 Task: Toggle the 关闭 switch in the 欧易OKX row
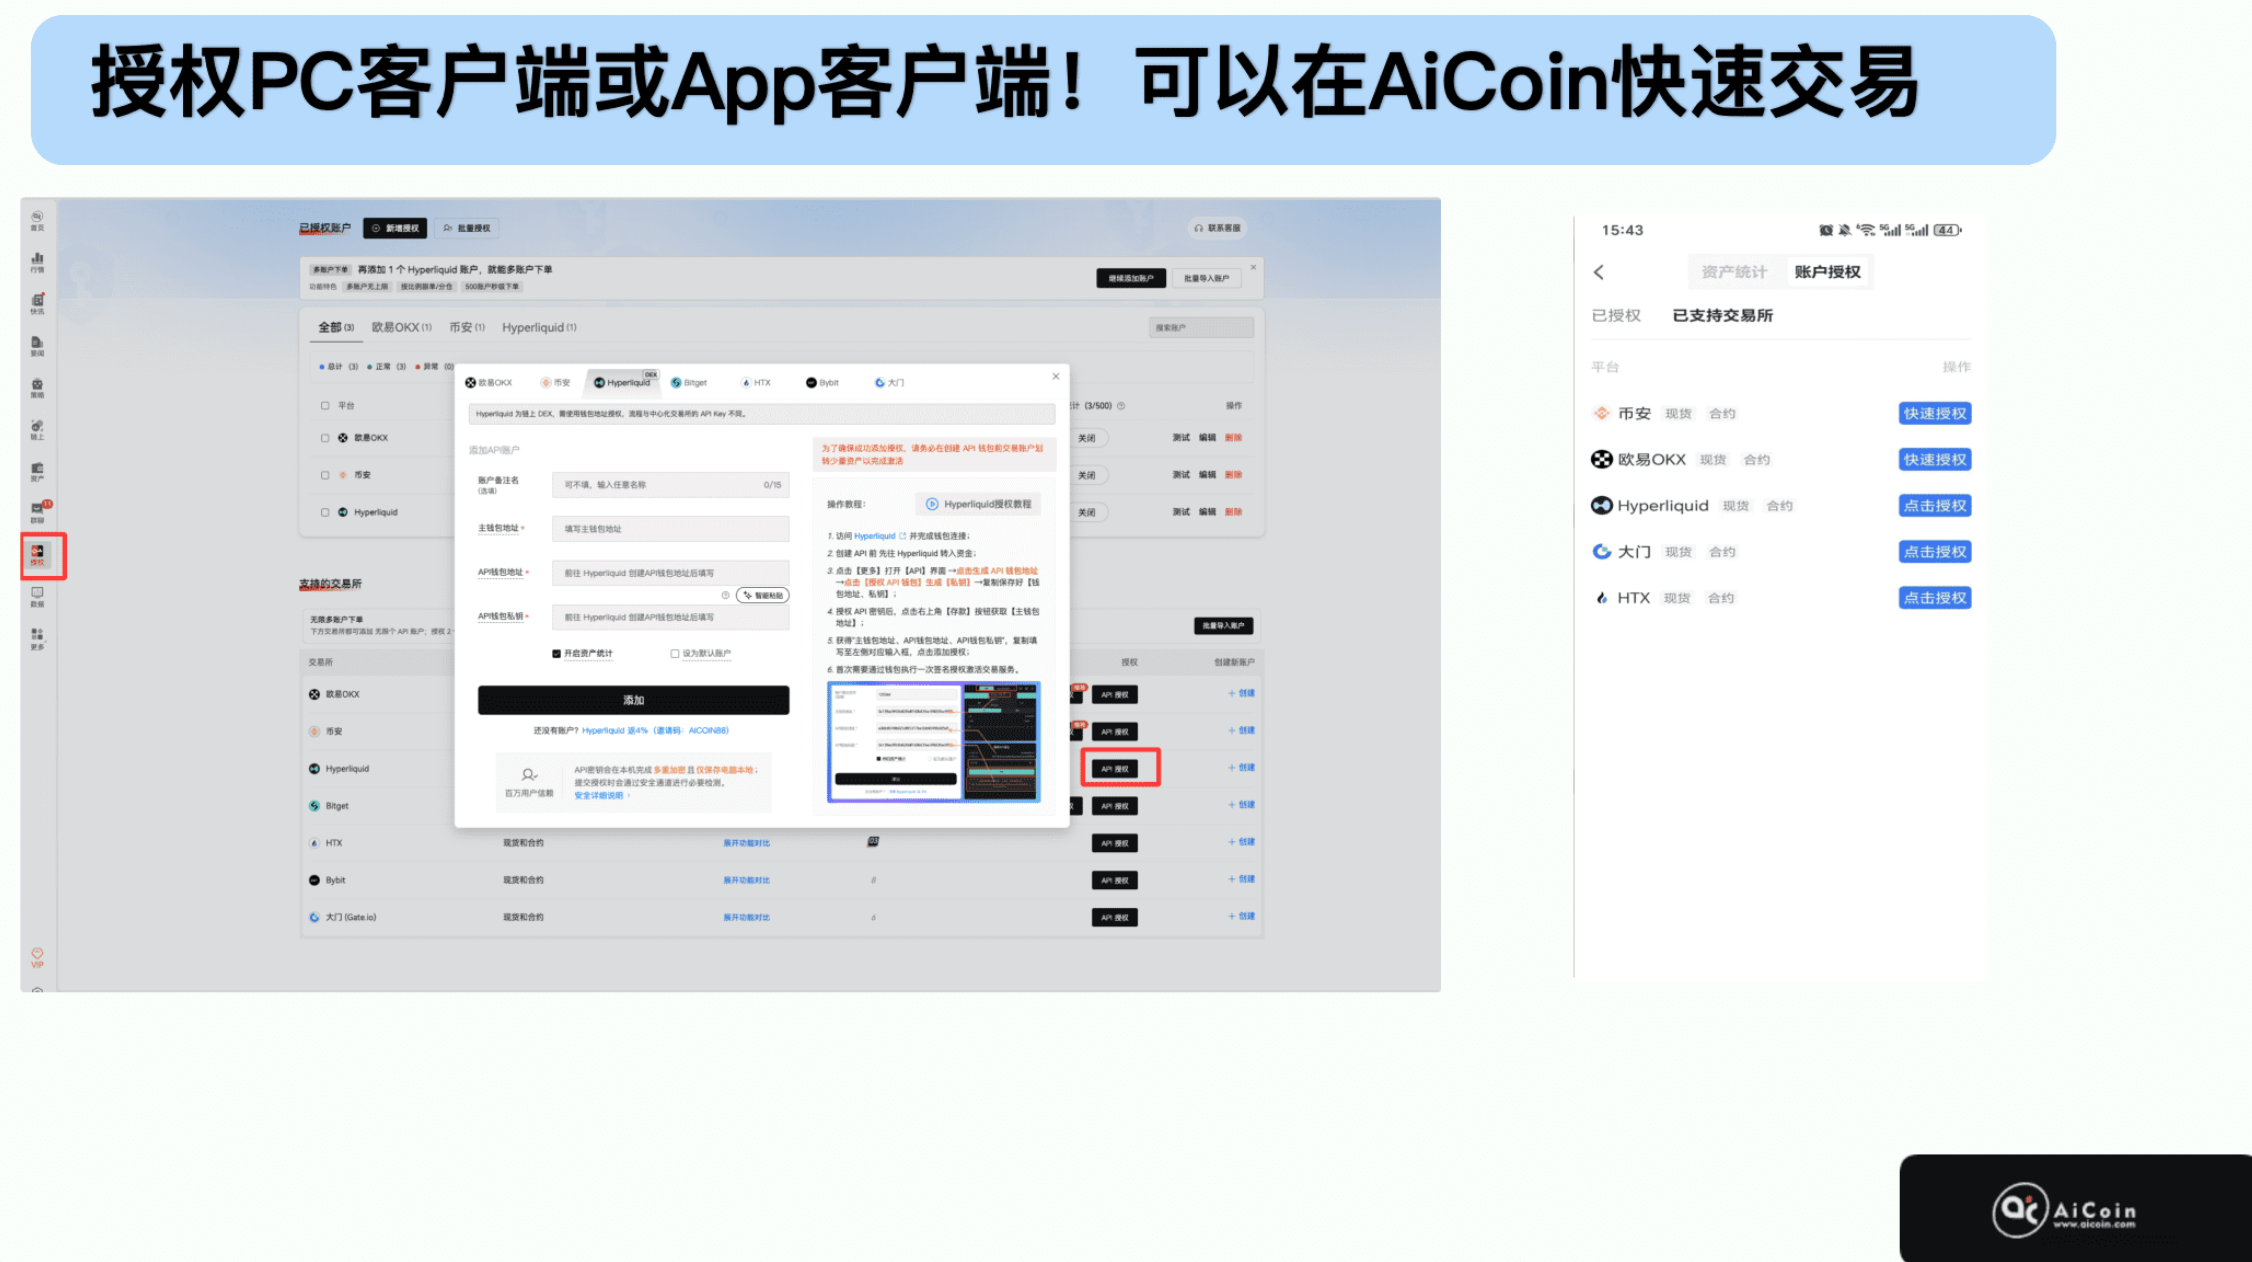1089,438
